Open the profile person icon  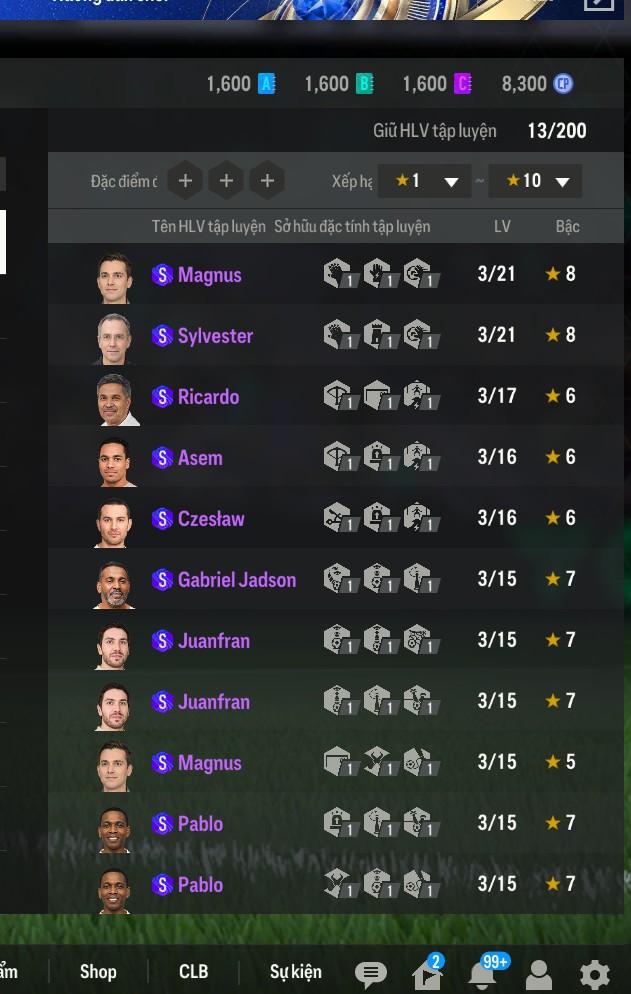coord(539,973)
